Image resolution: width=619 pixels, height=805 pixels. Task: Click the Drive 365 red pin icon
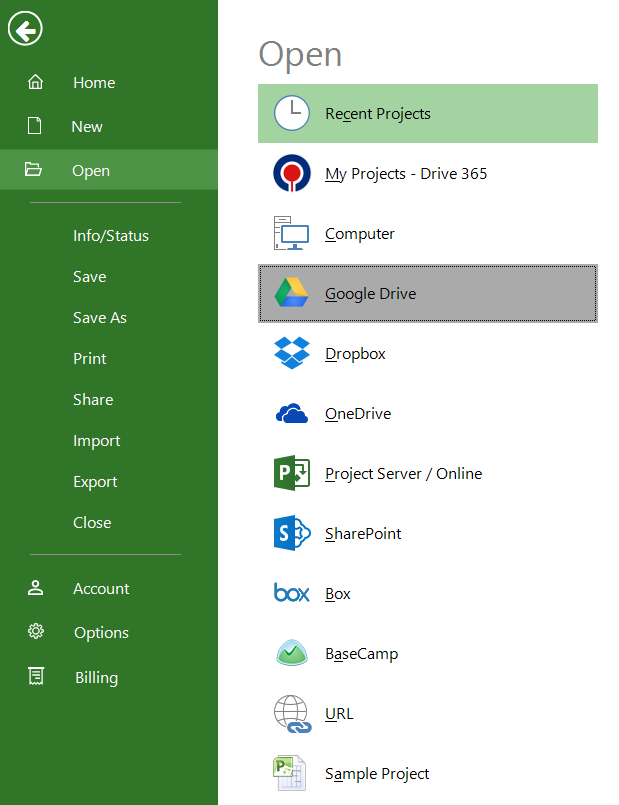tap(292, 173)
